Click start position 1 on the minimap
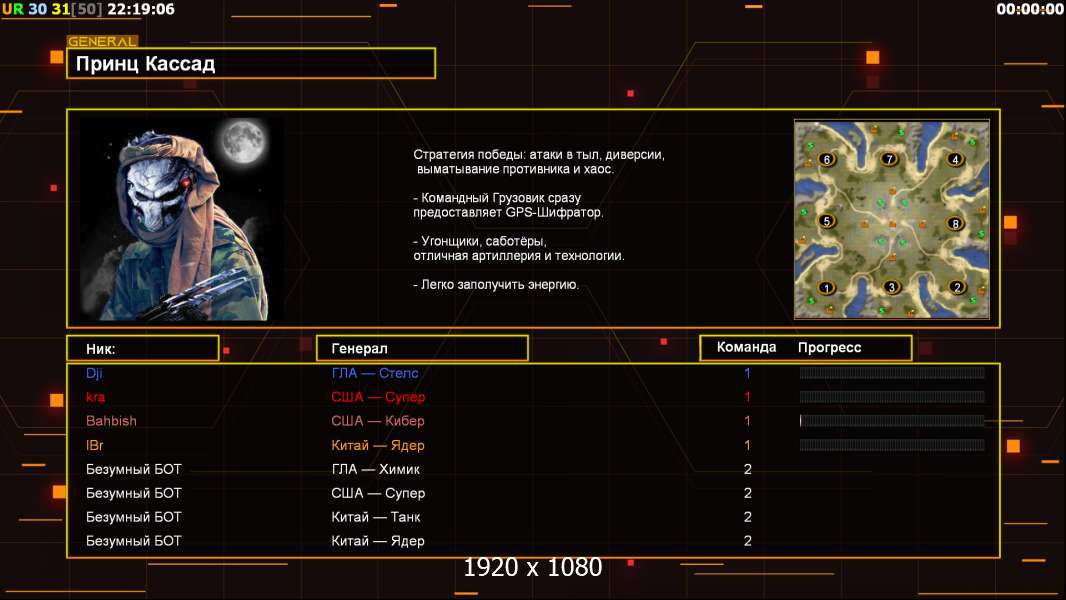 826,287
